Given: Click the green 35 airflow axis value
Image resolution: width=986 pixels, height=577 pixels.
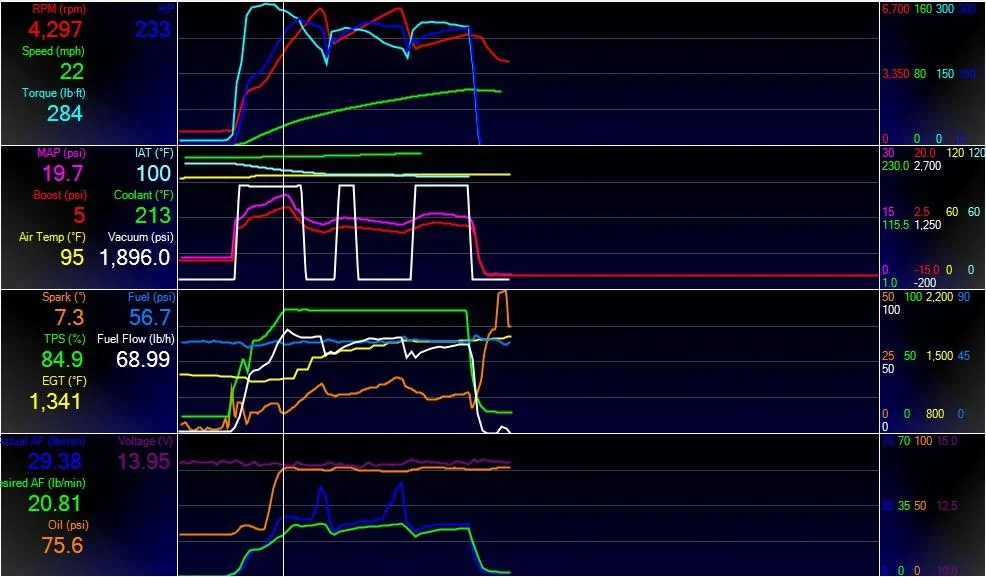Looking at the screenshot, I should (x=904, y=505).
